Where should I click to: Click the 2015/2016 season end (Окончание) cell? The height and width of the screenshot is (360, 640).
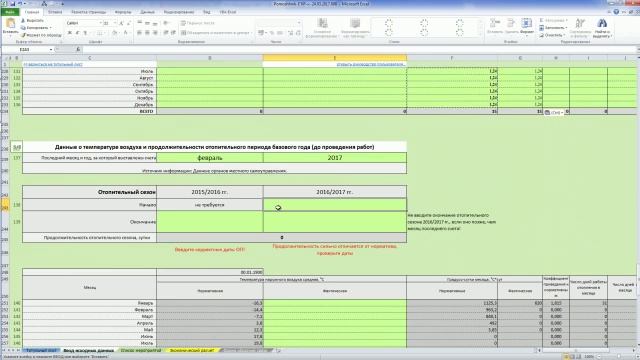click(210, 222)
